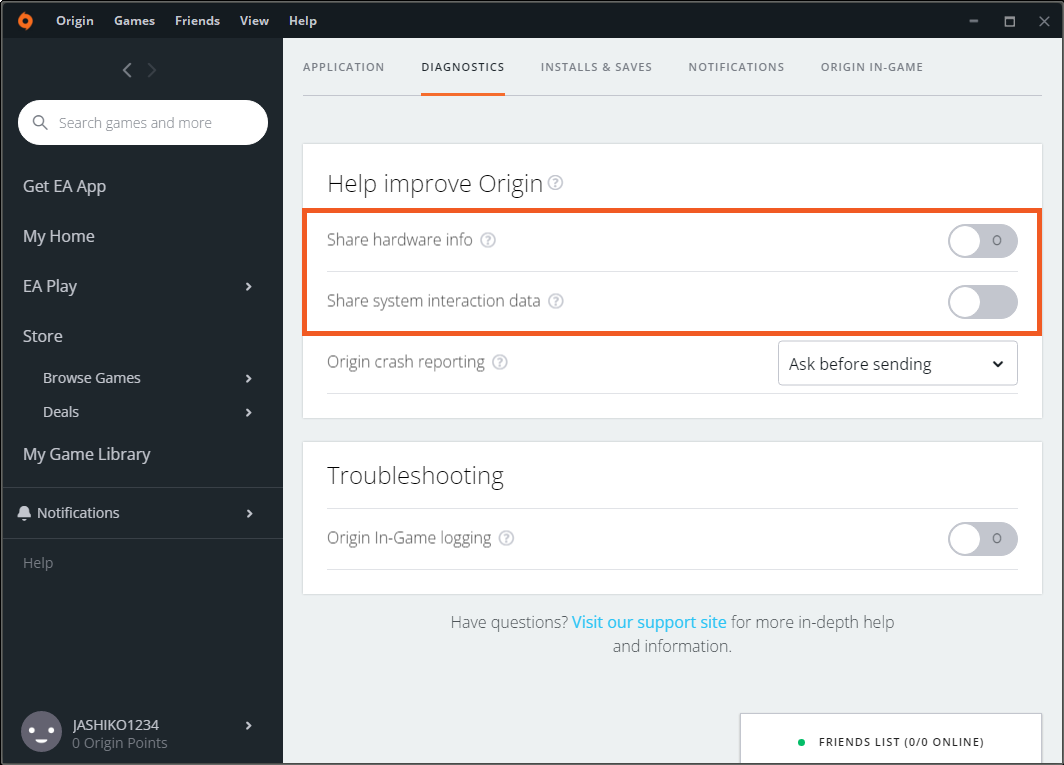Expand EA Play submenu arrow
The height and width of the screenshot is (765, 1064).
(x=248, y=286)
